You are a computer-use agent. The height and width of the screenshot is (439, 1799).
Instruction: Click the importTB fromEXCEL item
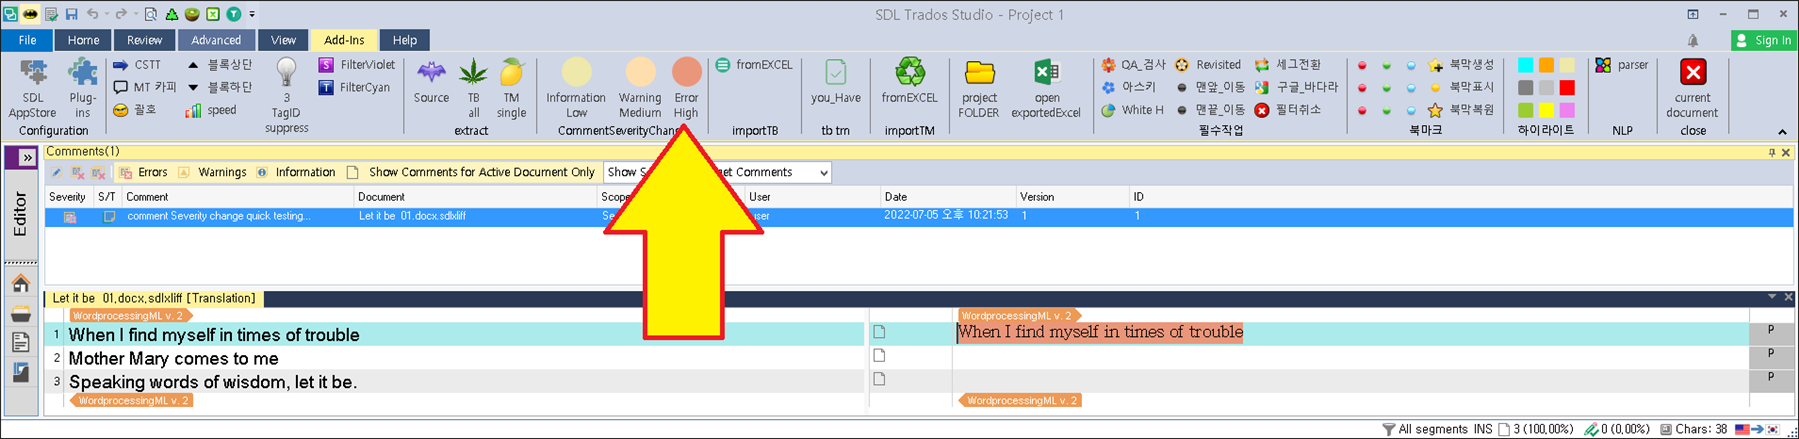pos(754,65)
